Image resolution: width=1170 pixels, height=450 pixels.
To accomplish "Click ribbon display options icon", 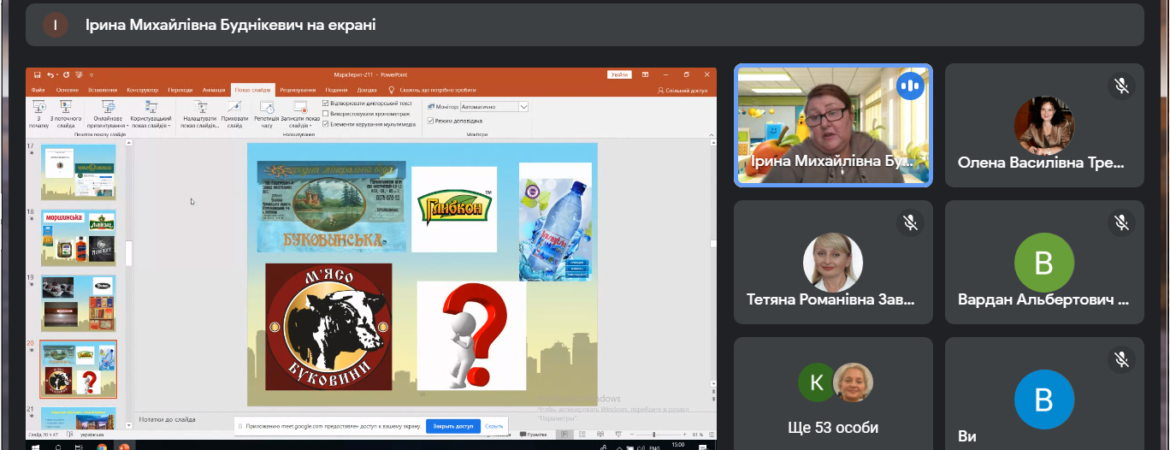I will pyautogui.click(x=645, y=75).
